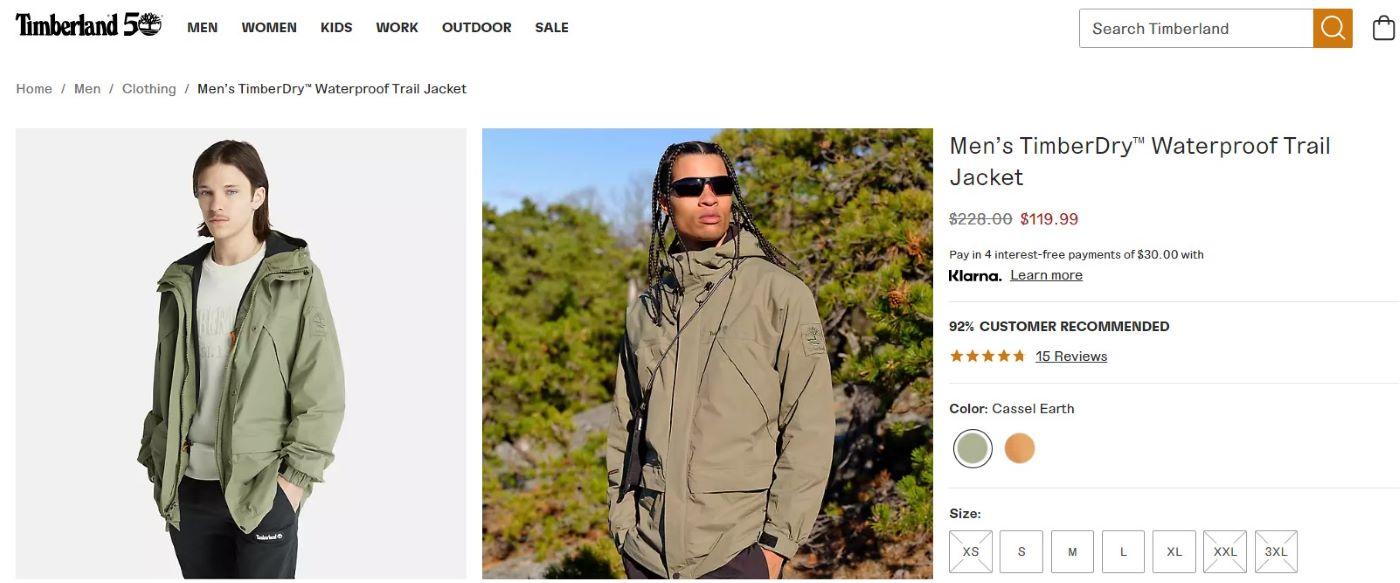Open the OUTDOOR navigation menu
The height and width of the screenshot is (583, 1400).
(476, 28)
